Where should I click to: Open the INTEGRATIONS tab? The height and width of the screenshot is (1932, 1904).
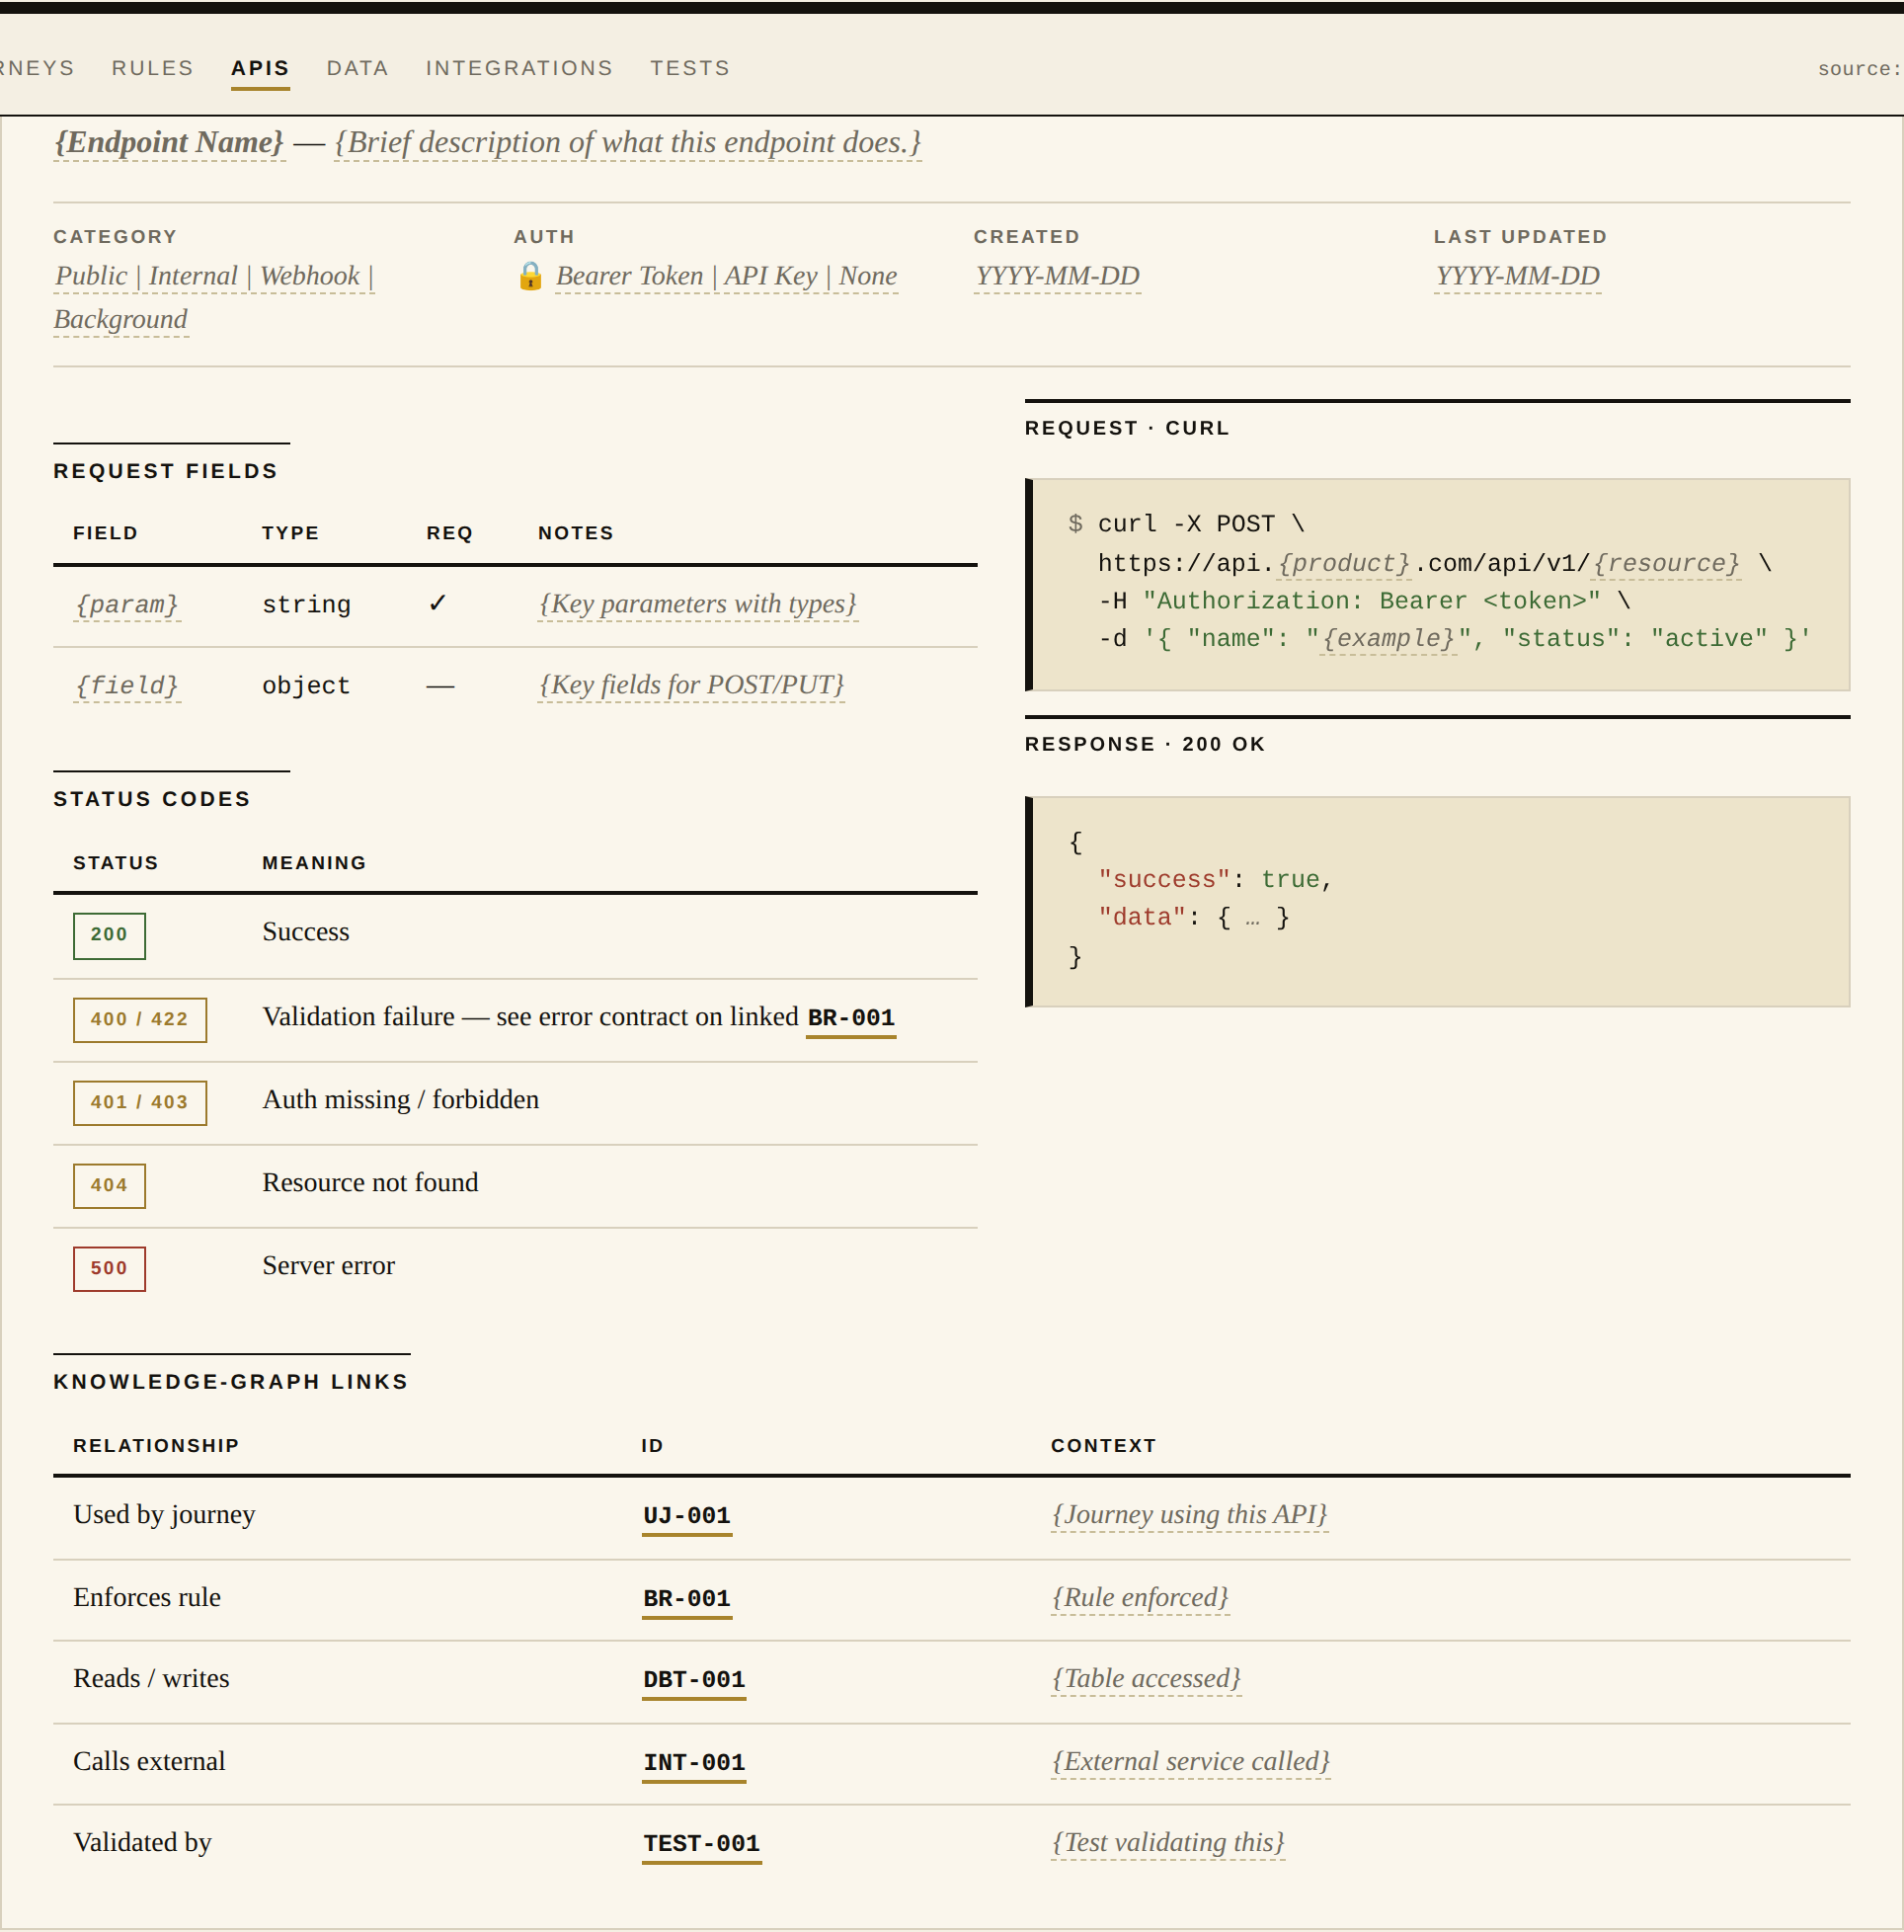click(519, 68)
